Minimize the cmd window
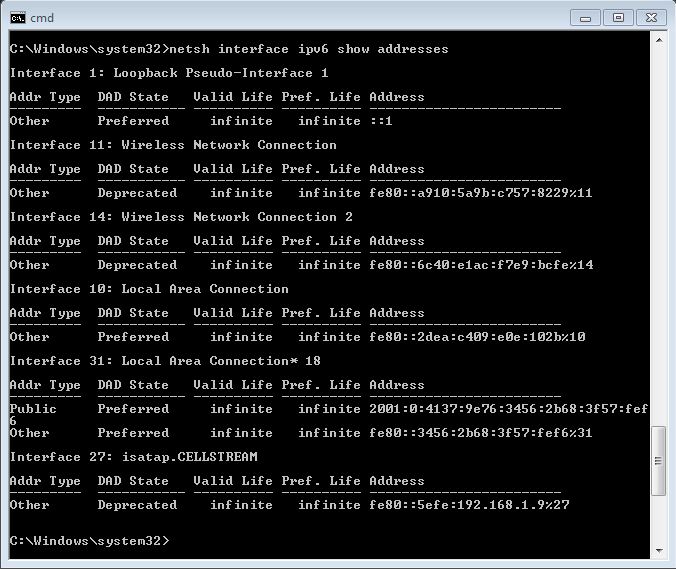The height and width of the screenshot is (569, 676). [586, 17]
